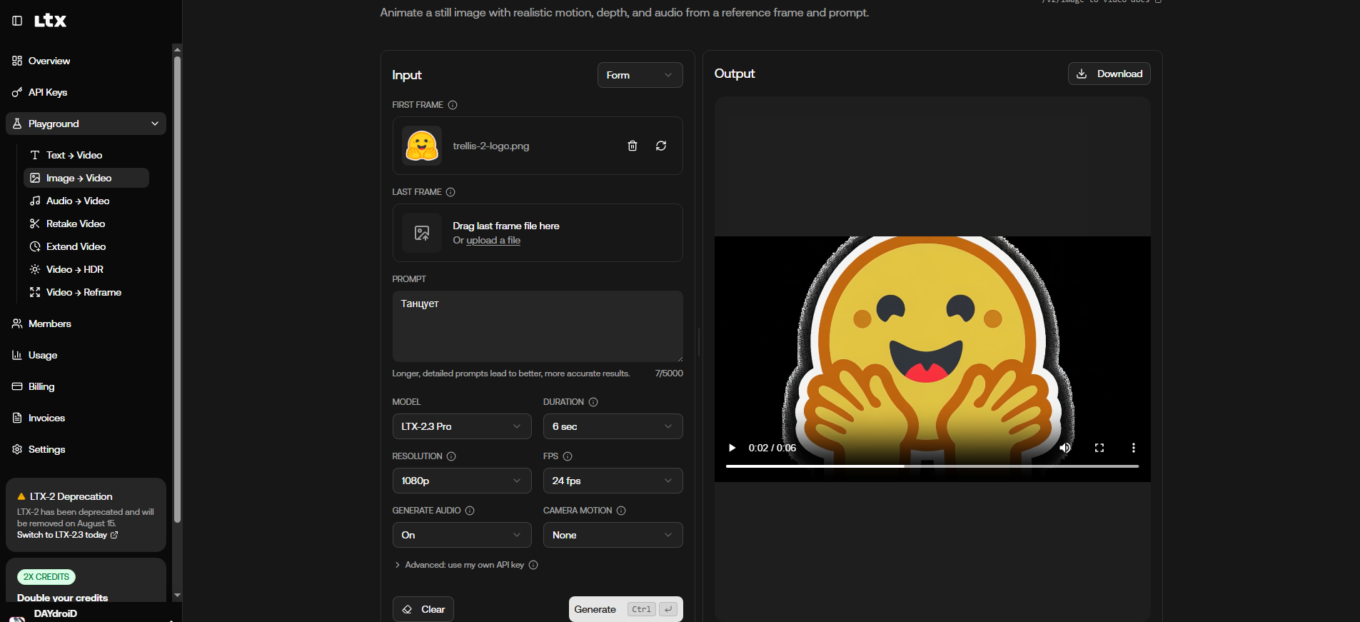The image size is (1360, 622).
Task: Collapse the sidebar with the panel icon
Action: pos(17,21)
